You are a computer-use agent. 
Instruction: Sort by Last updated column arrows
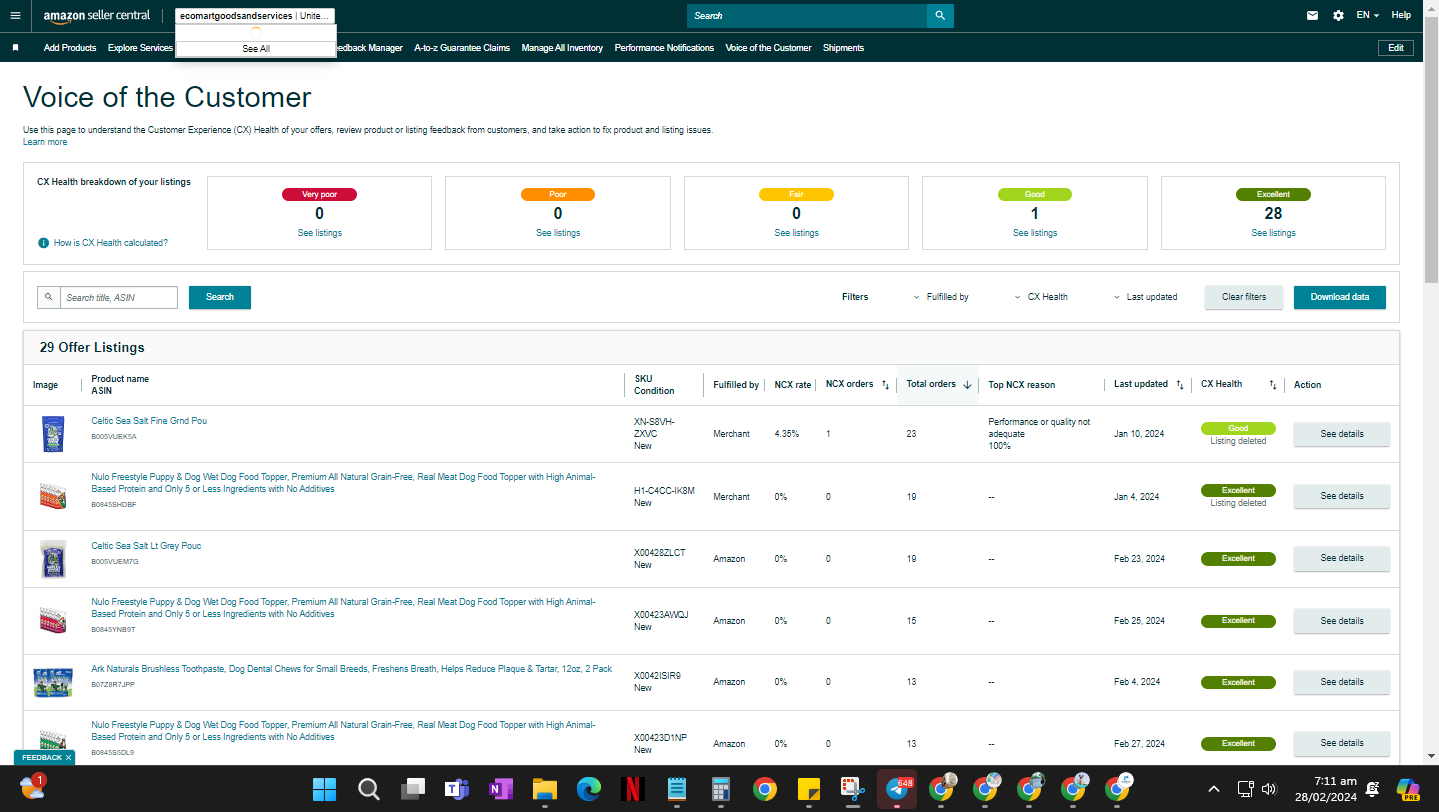[1180, 385]
